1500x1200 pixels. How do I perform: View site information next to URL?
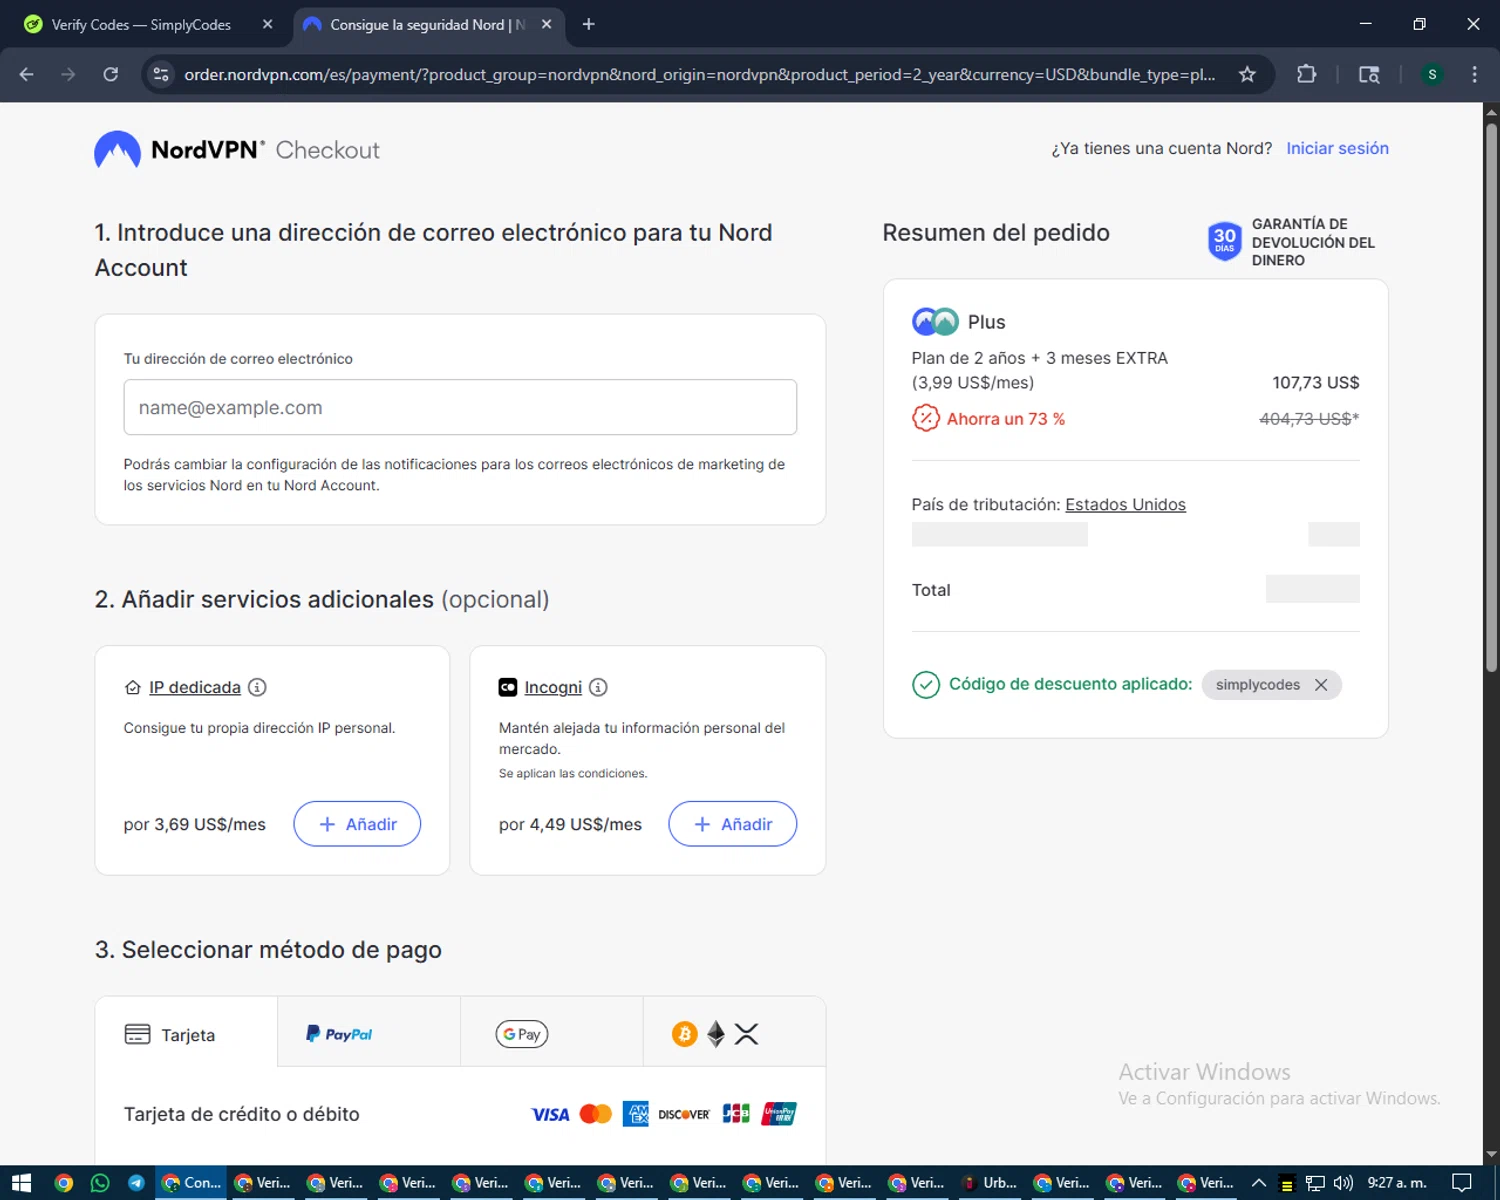pos(161,74)
